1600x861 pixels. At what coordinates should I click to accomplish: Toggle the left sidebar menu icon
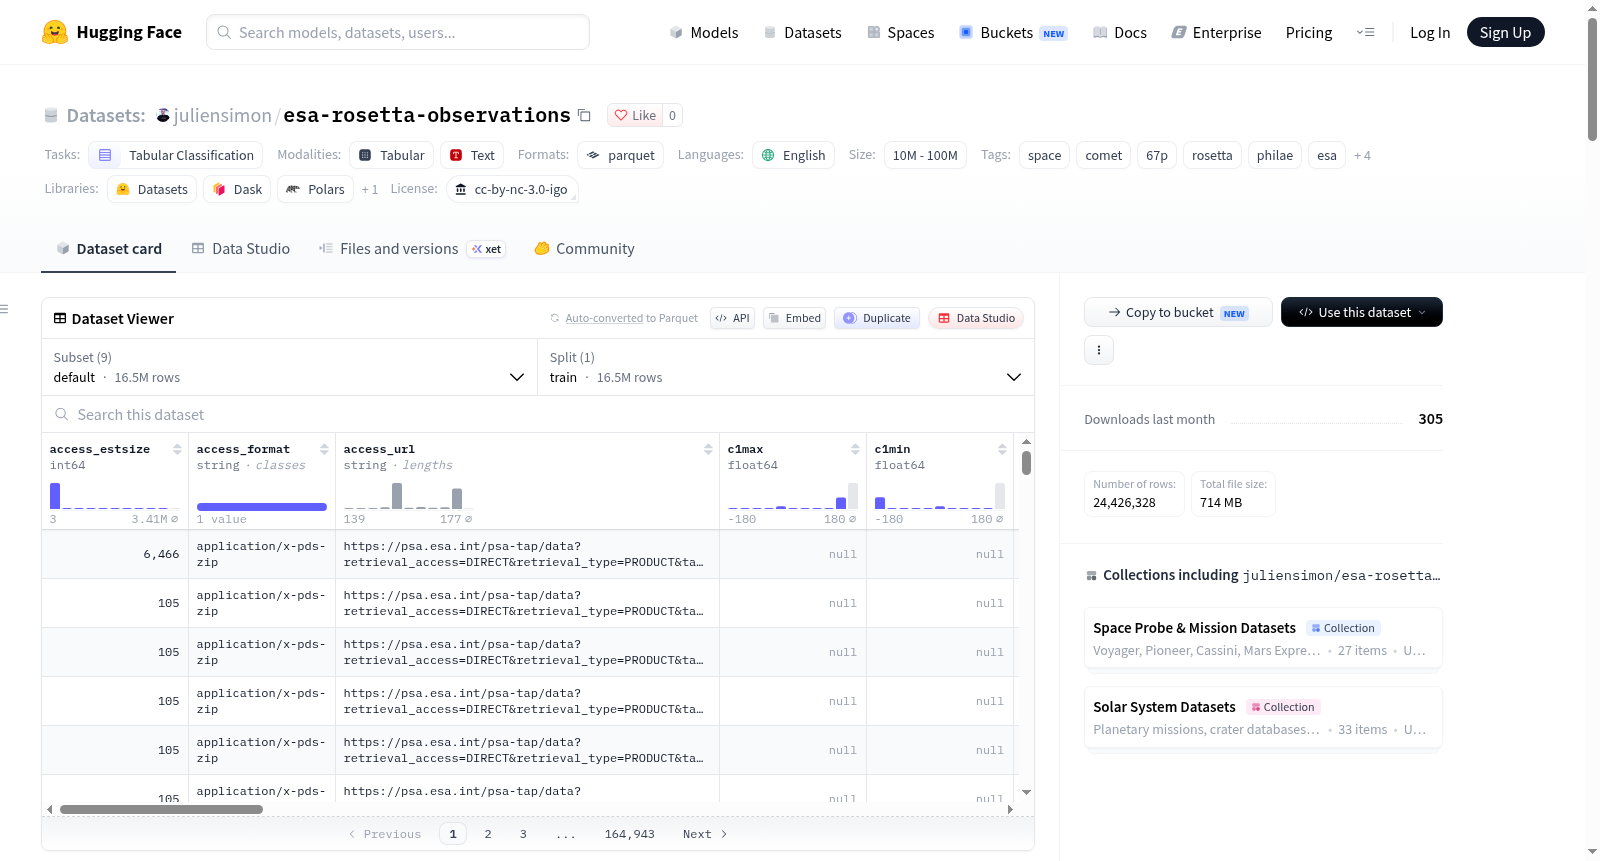pos(5,309)
